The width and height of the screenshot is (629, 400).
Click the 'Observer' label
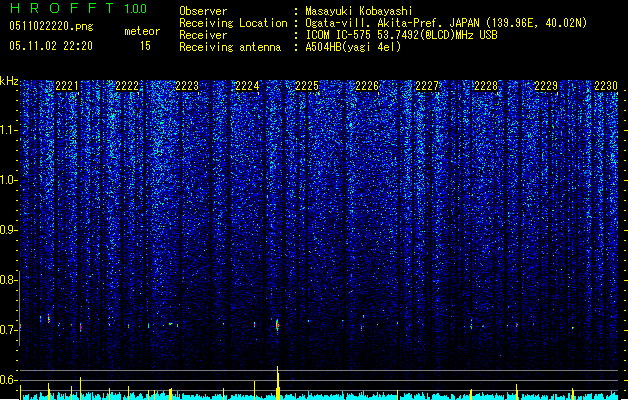click(x=203, y=11)
